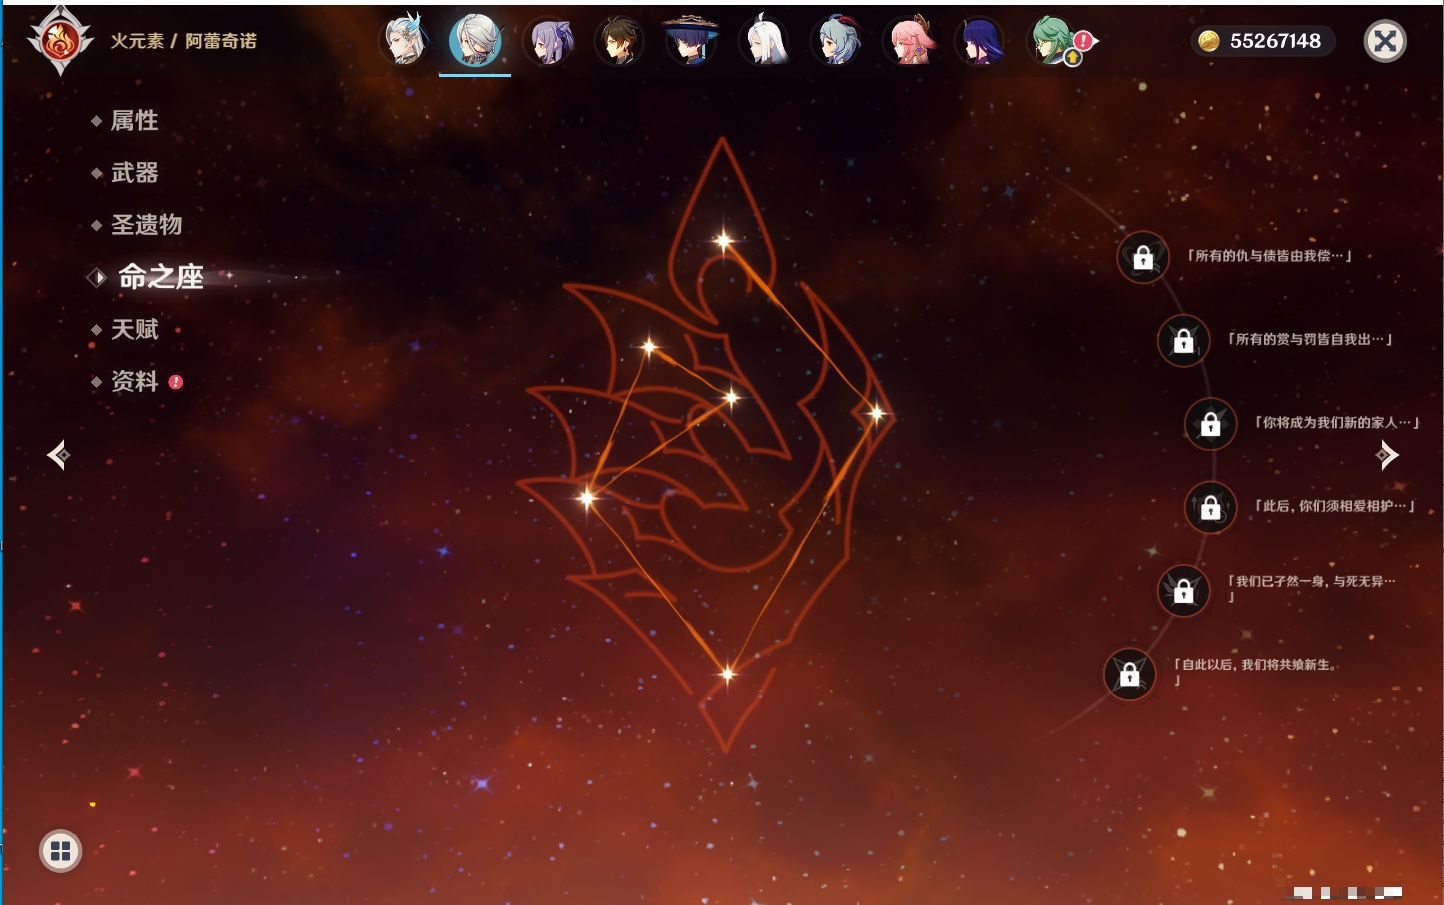The image size is (1444, 905).
Task: Select the dark-purple-haired Raiden Shogun avatar
Action: tap(980, 41)
